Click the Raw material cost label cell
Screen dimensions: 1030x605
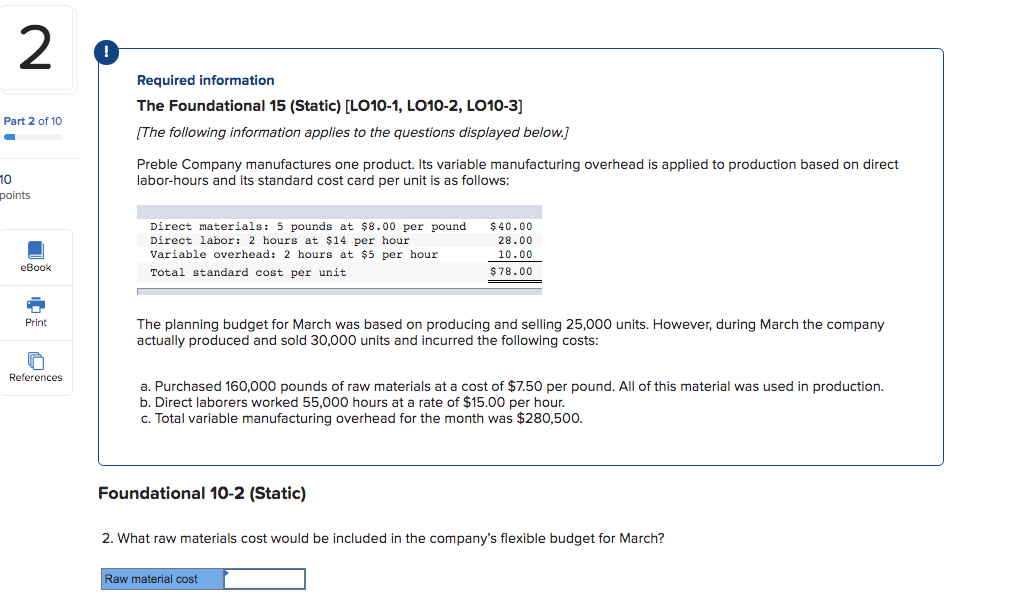point(160,578)
